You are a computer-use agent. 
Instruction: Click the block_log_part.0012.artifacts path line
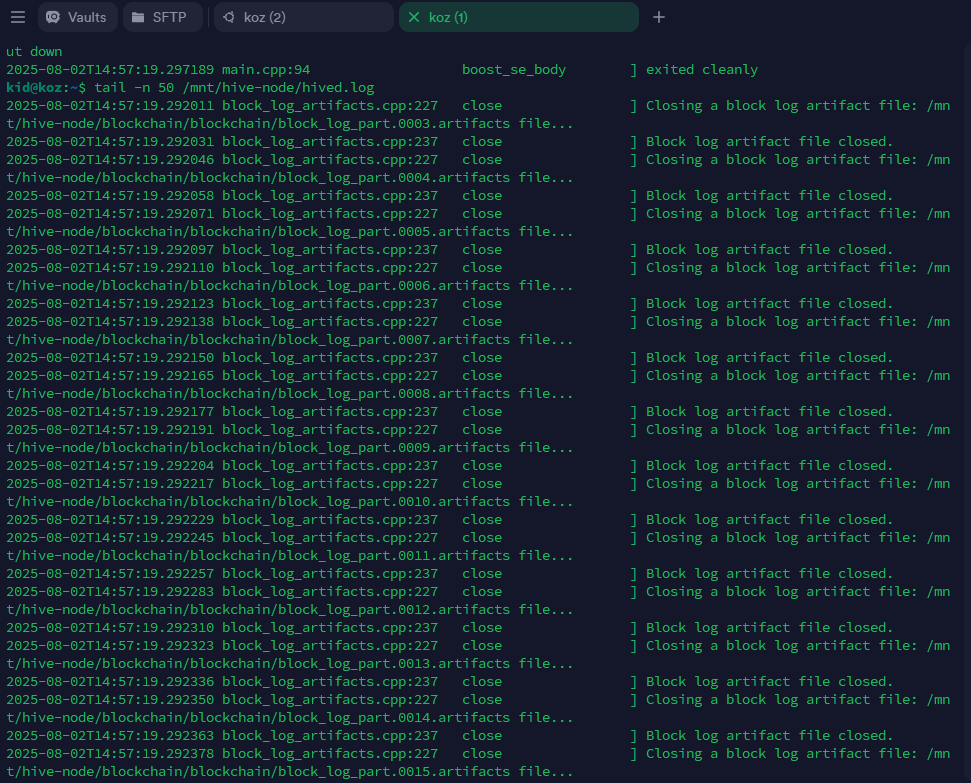pos(290,610)
